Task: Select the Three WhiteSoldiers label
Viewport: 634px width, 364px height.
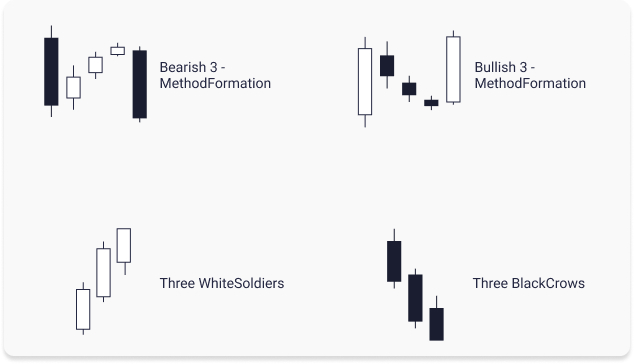Action: (x=222, y=283)
